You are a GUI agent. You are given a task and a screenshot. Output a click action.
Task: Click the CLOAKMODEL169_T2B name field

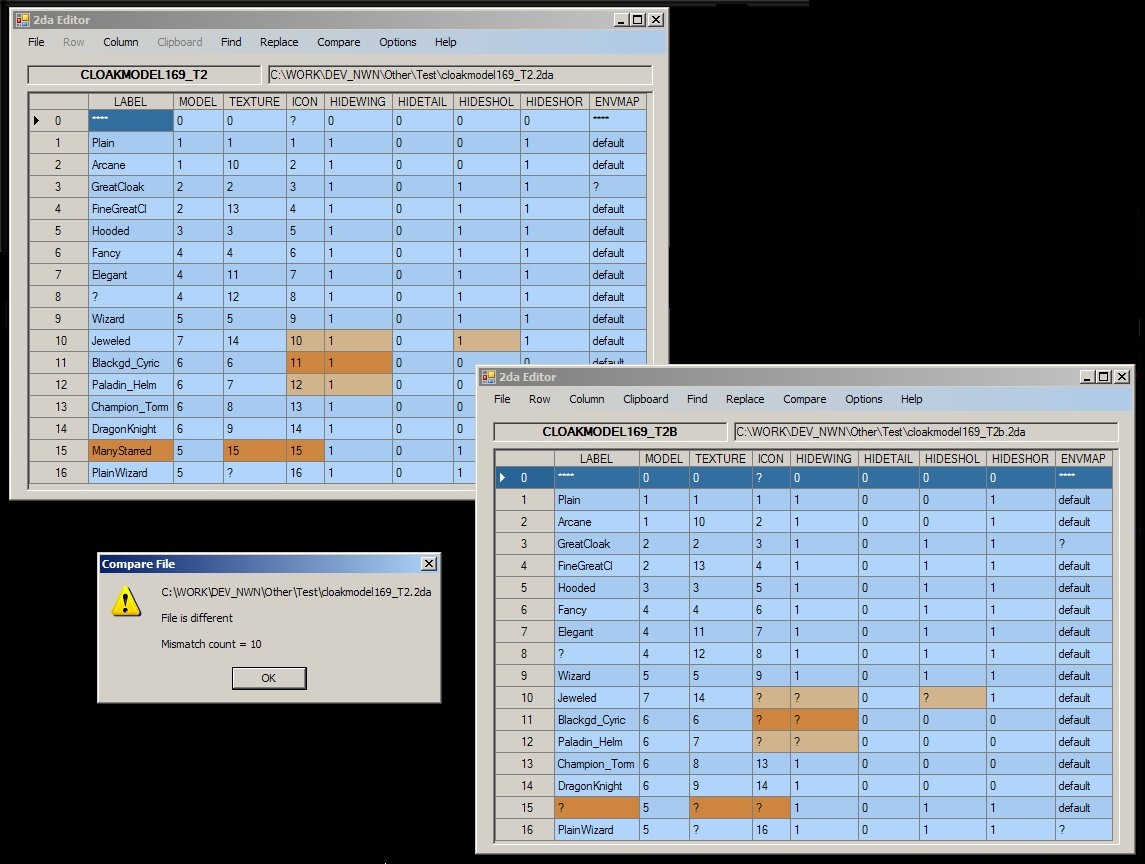pos(610,431)
